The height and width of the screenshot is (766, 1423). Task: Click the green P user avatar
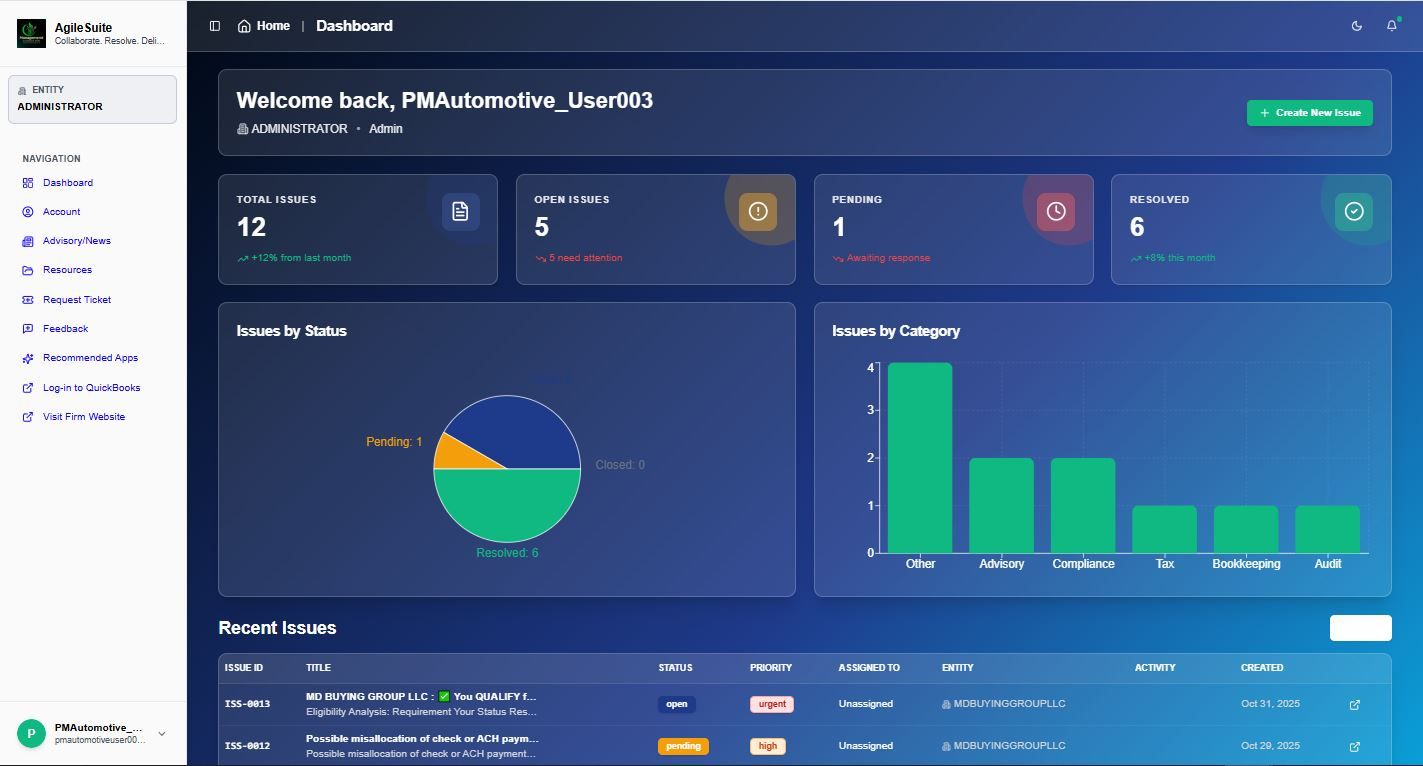coord(31,733)
